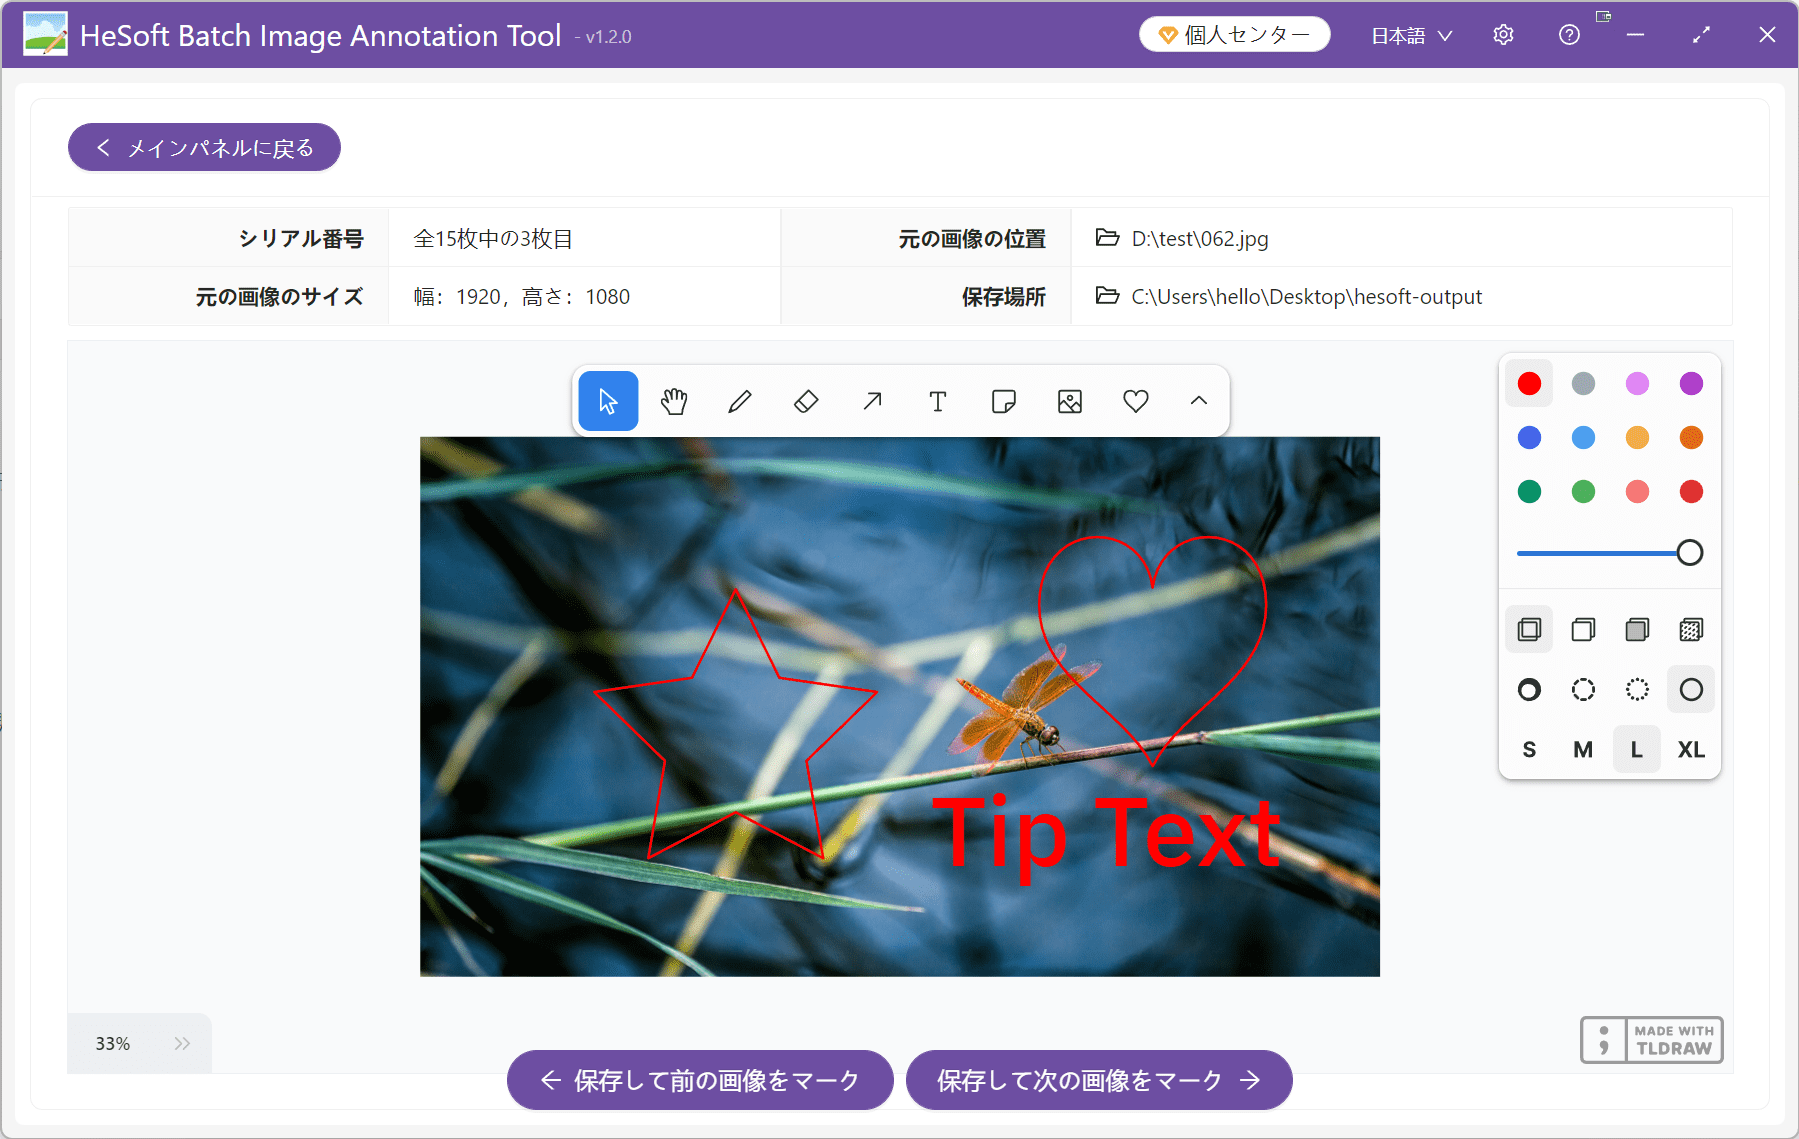Click the C:\Users\hello\Desktop\hesoft-output path
The height and width of the screenshot is (1139, 1799).
click(1306, 297)
